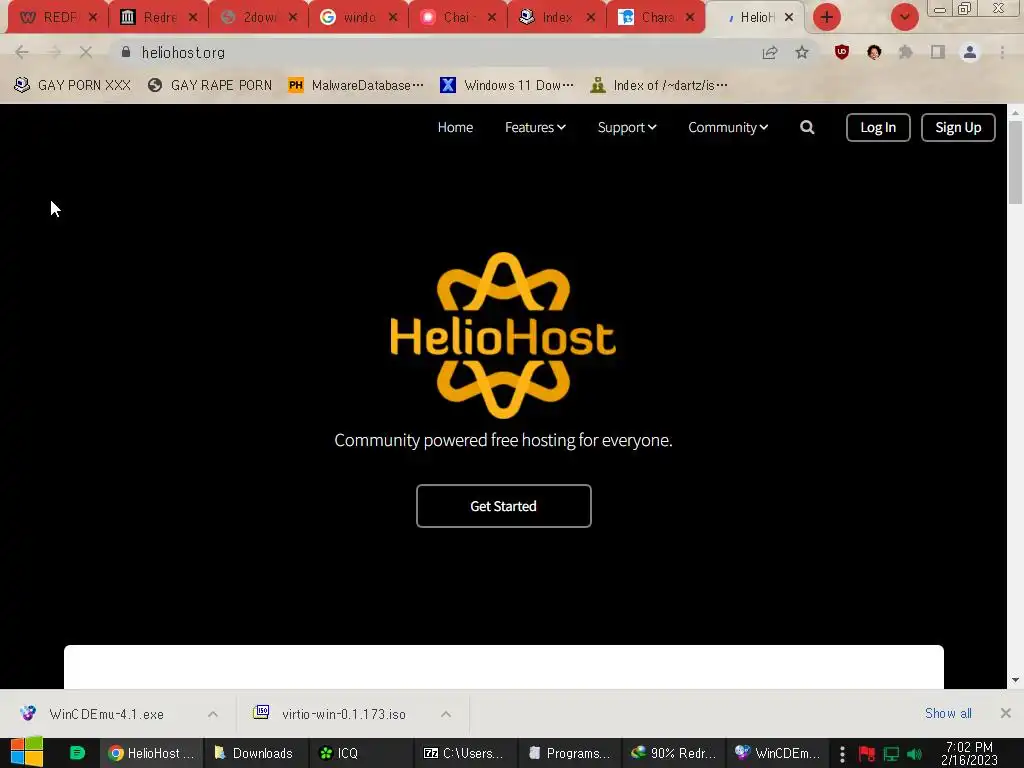Open Windows 11 Dow... bookmark
This screenshot has height=768, width=1024.
pos(507,85)
